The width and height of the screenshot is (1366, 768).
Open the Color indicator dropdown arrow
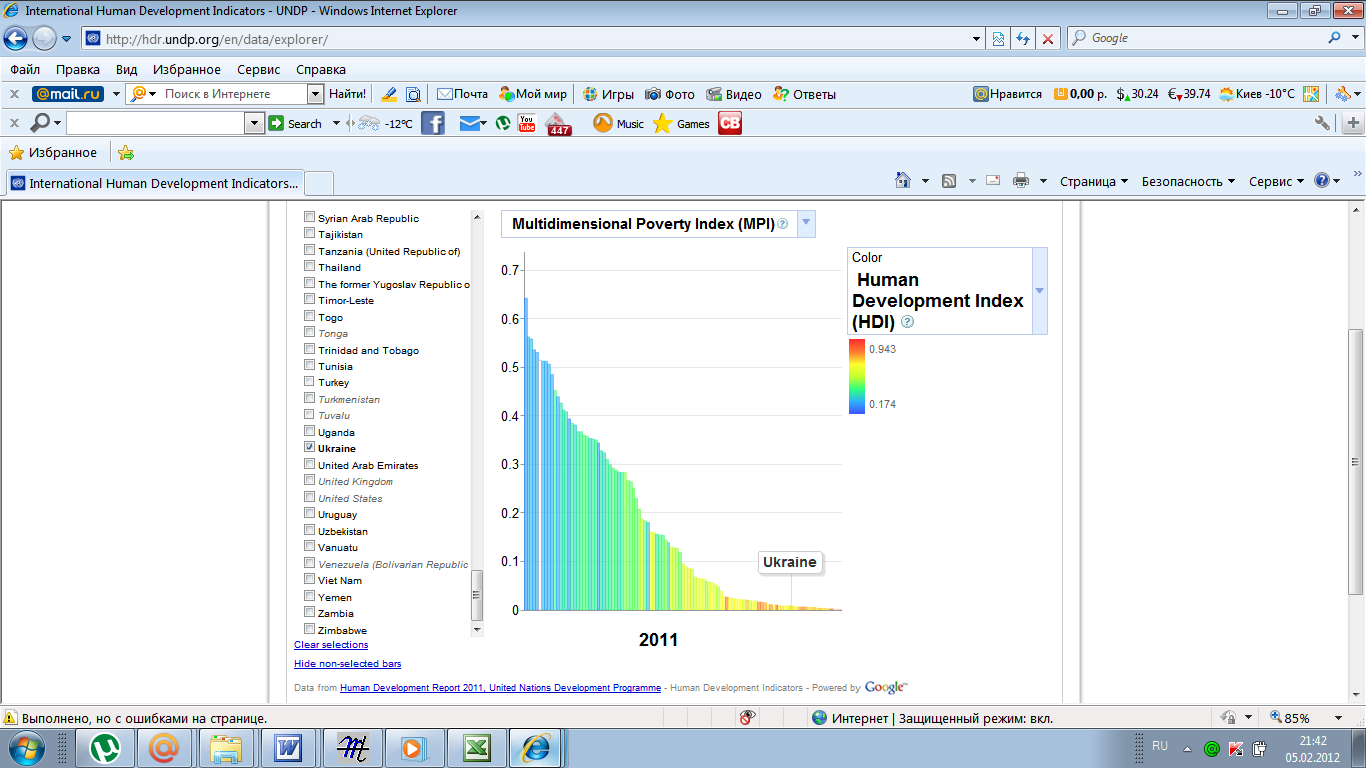tap(1039, 291)
